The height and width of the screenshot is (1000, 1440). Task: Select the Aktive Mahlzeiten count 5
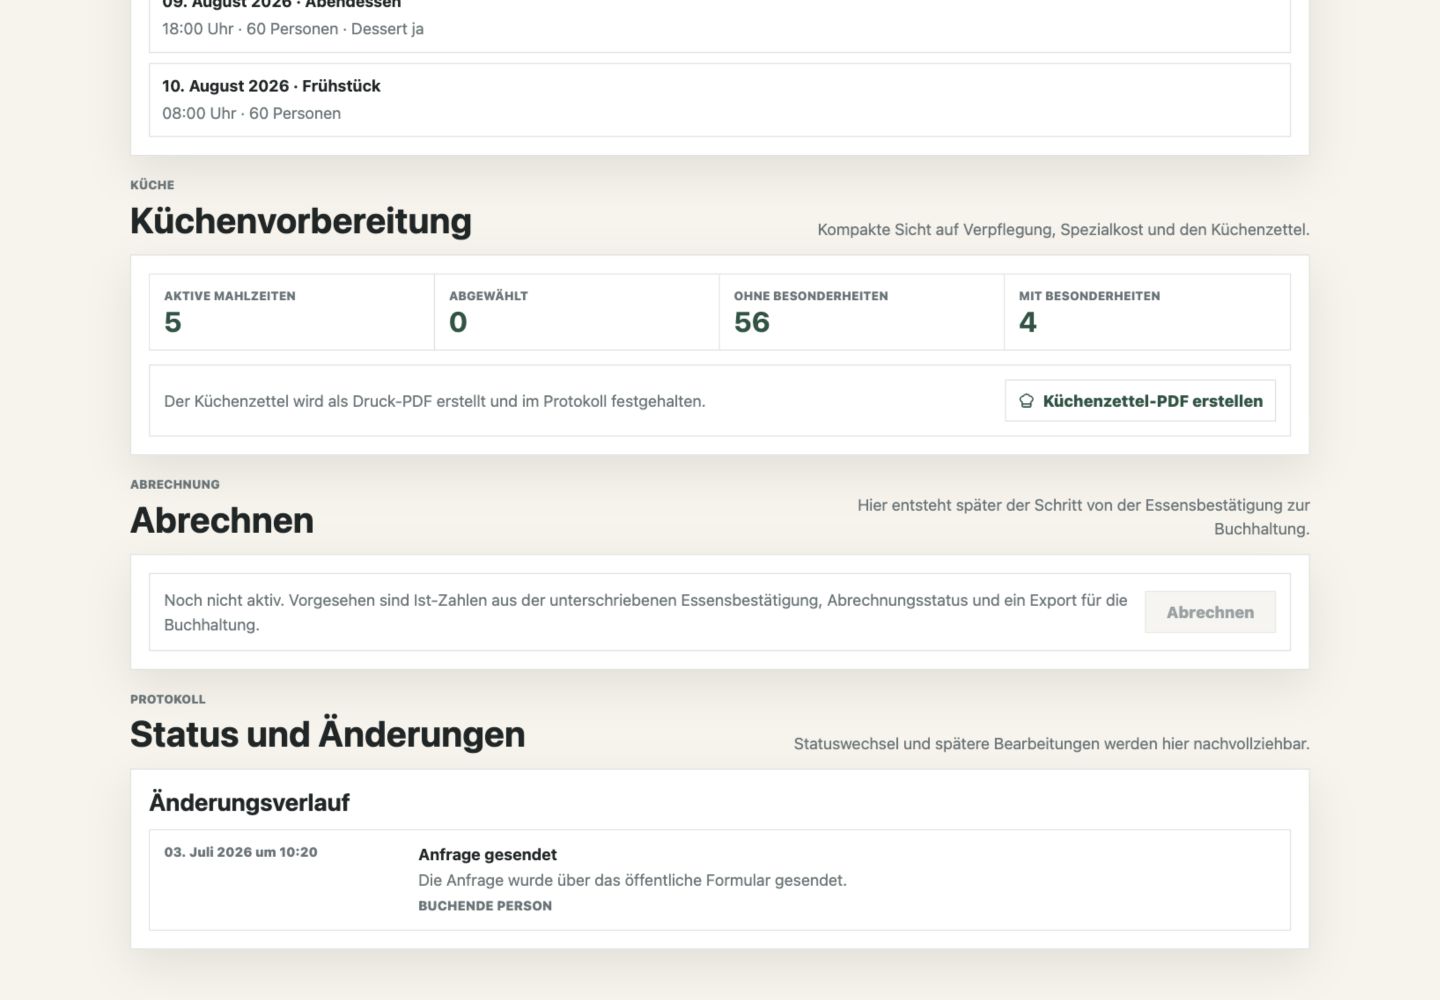(173, 322)
